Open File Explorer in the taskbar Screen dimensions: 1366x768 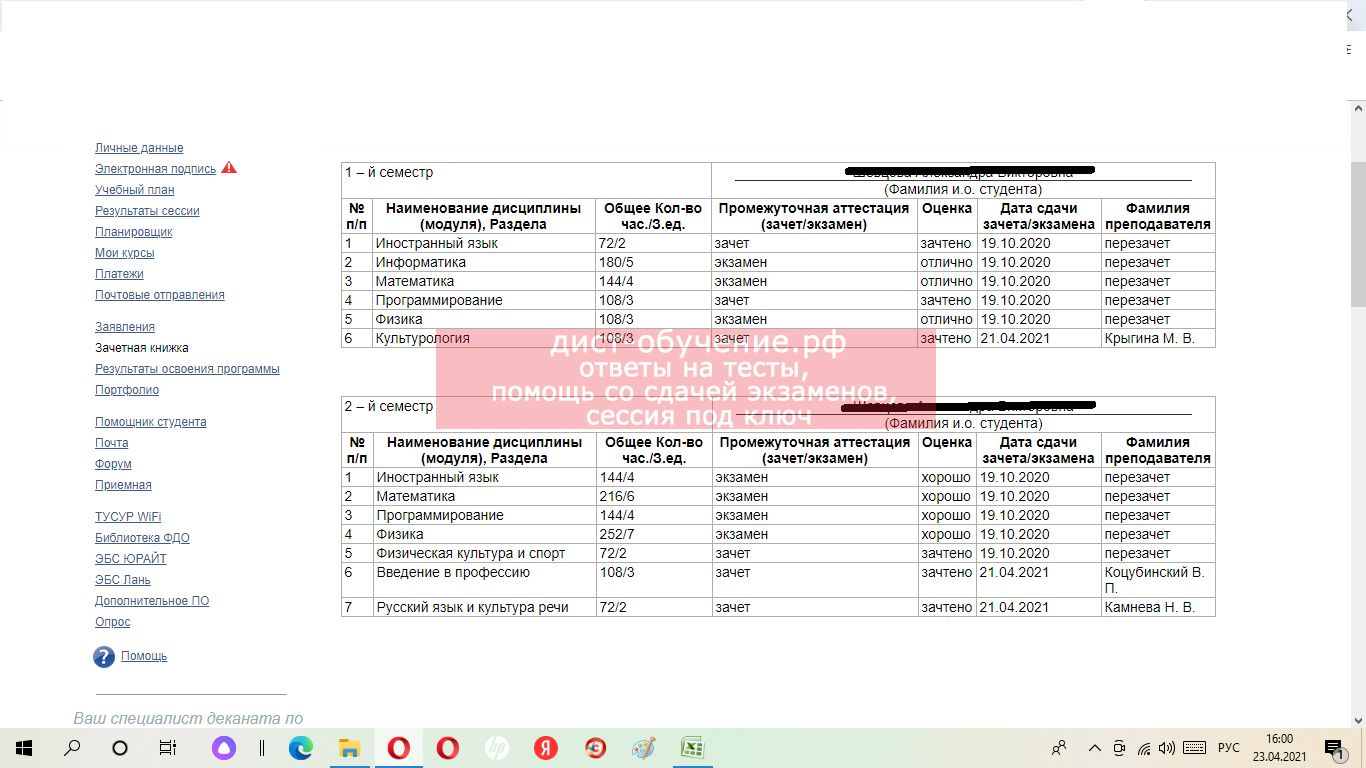point(349,748)
